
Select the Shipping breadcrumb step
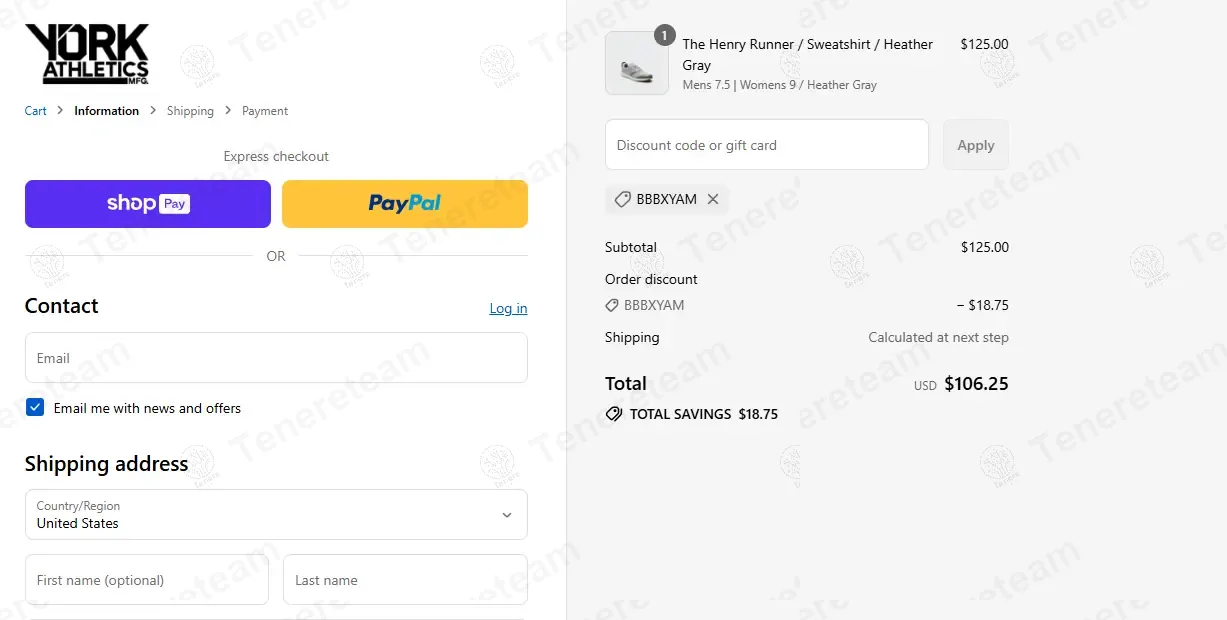coord(190,111)
